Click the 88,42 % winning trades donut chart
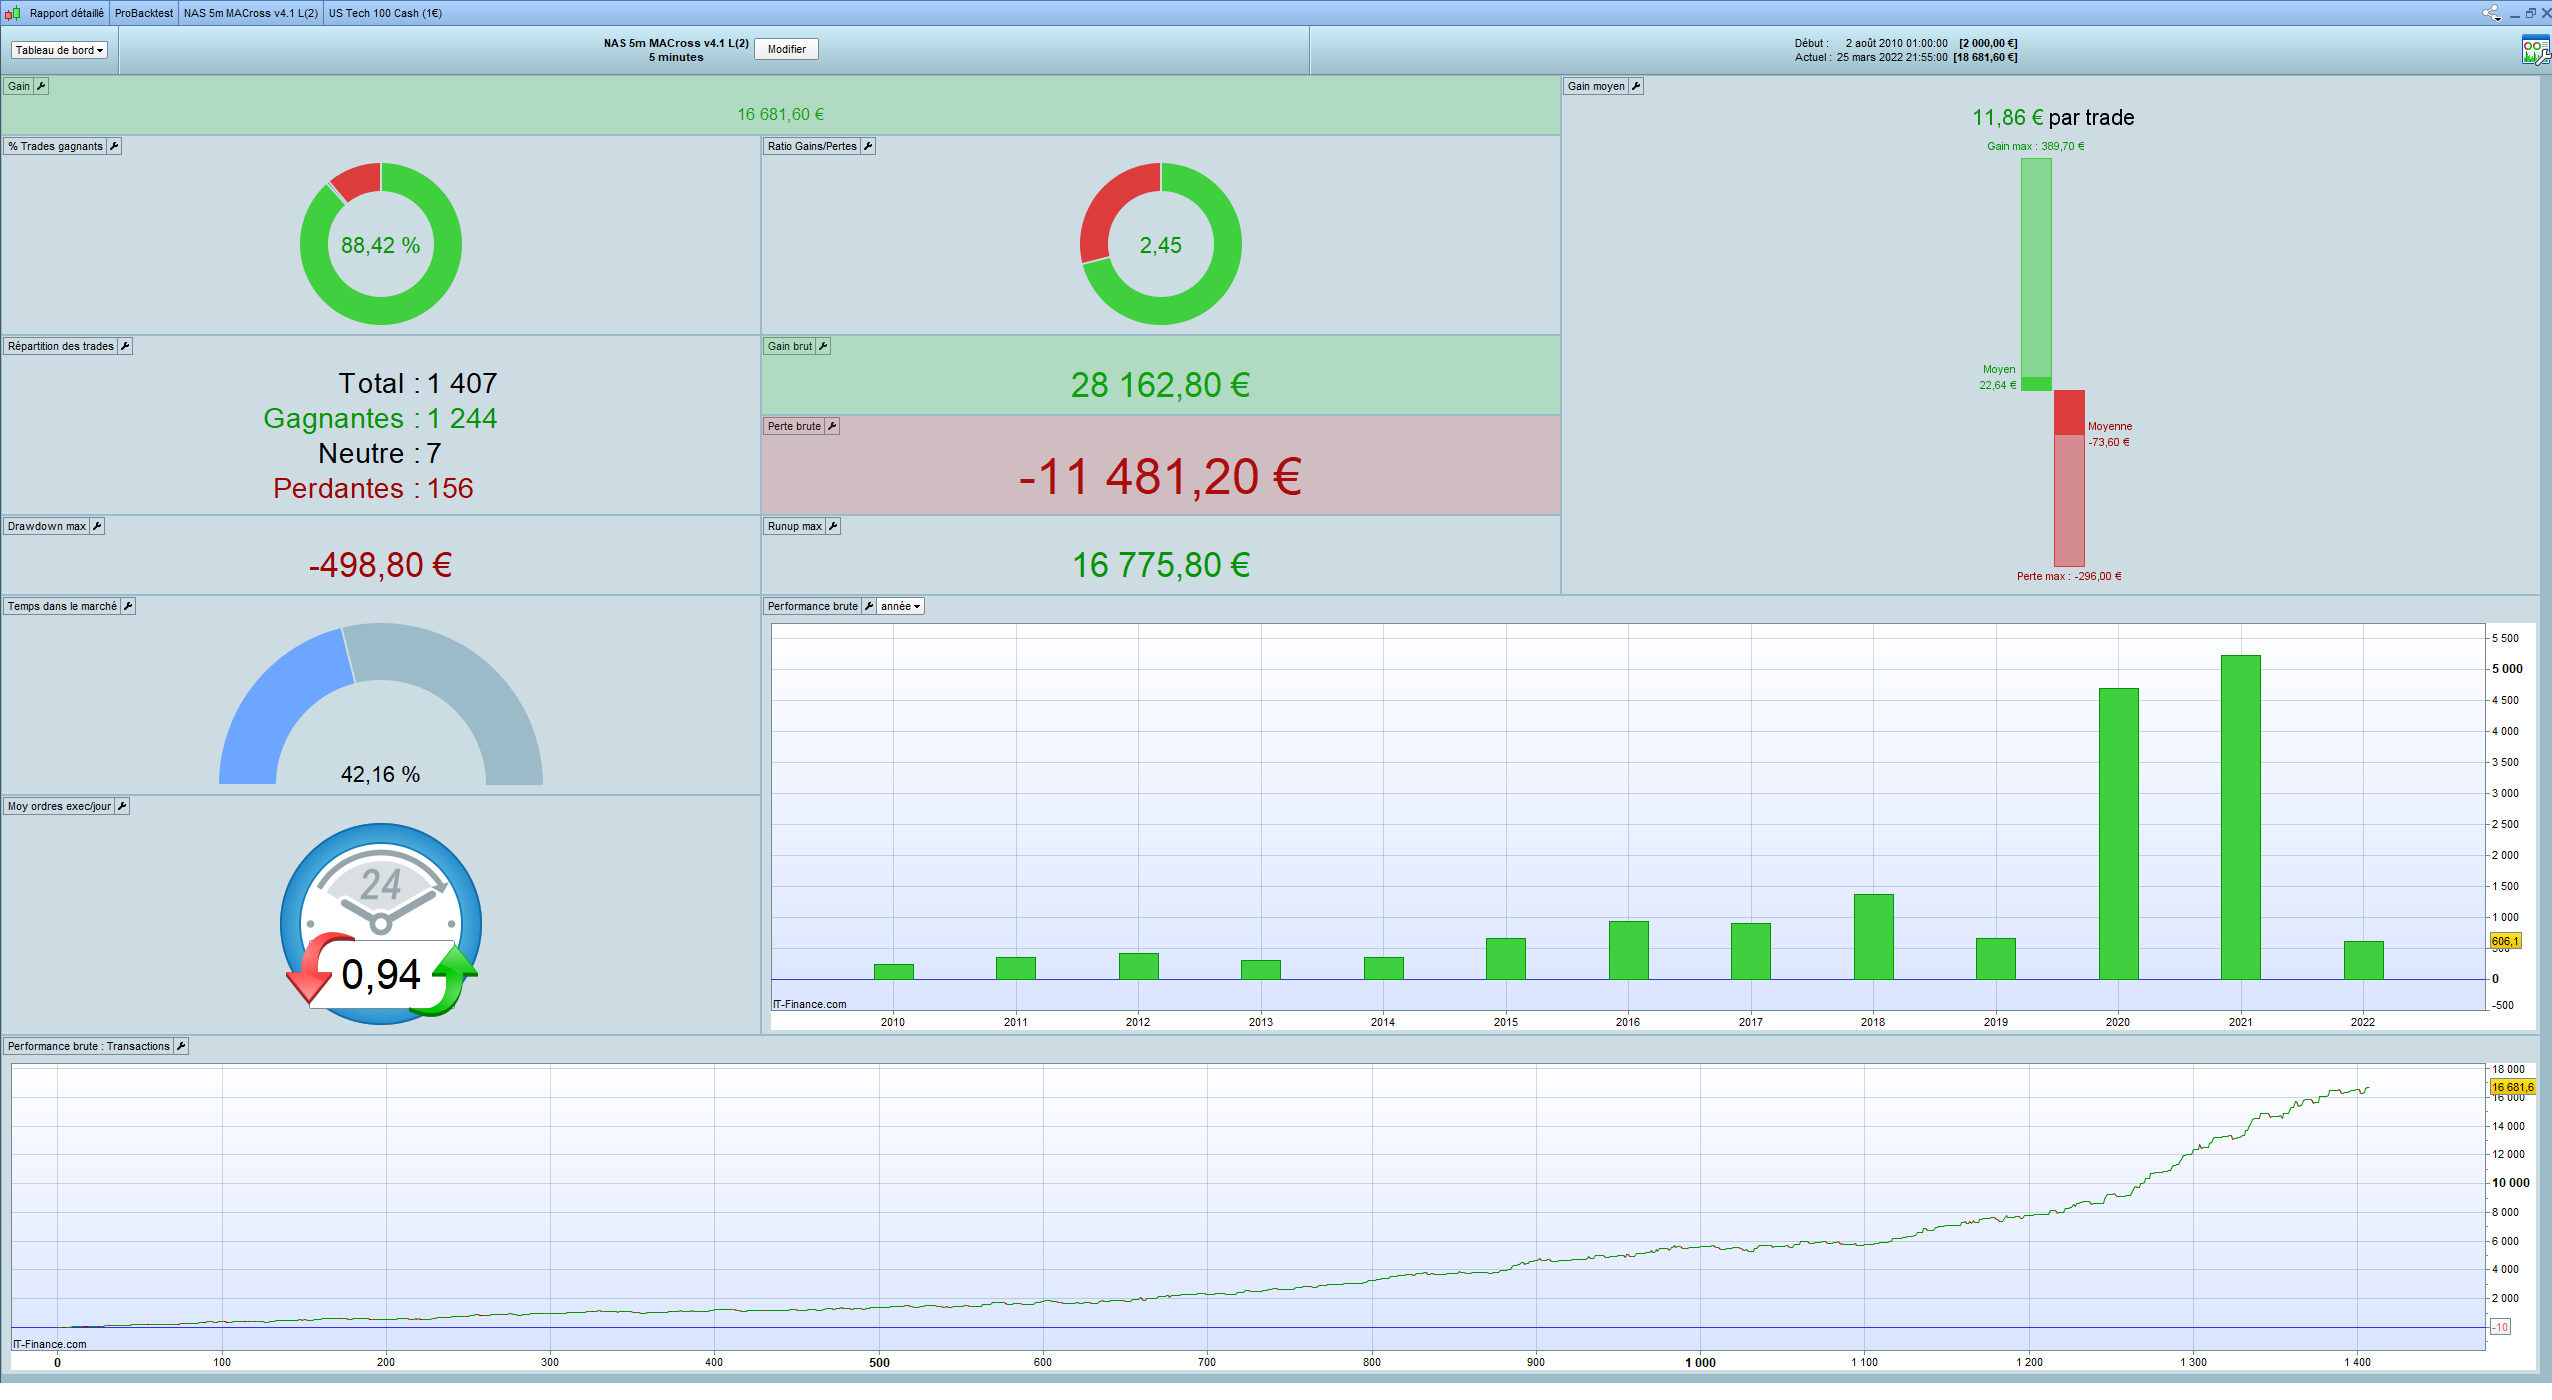The image size is (2552, 1400). [x=380, y=244]
